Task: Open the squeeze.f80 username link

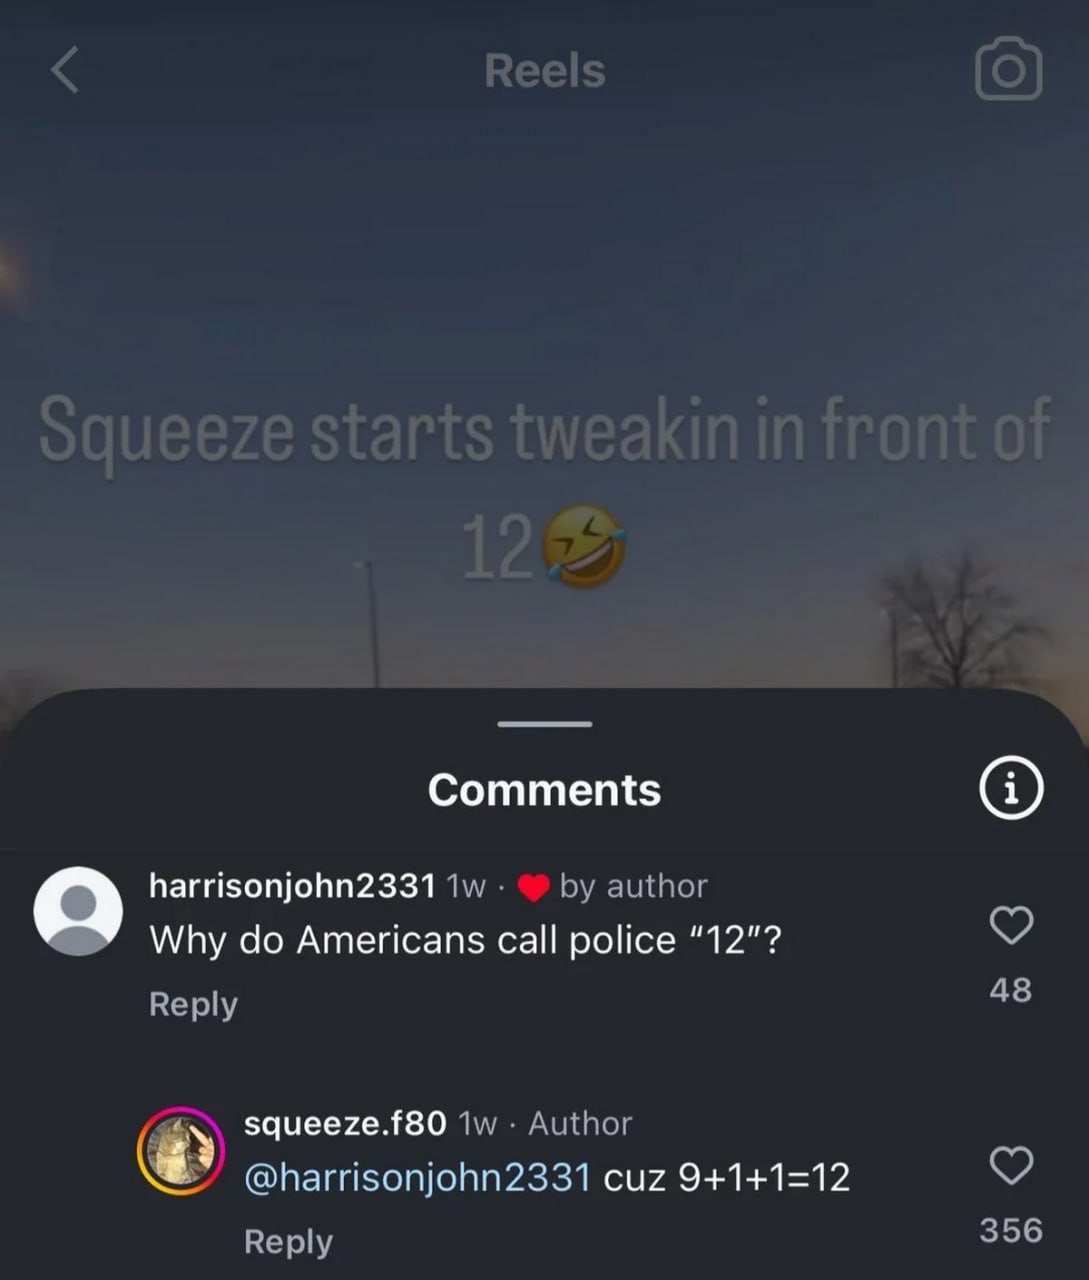Action: coord(345,1123)
